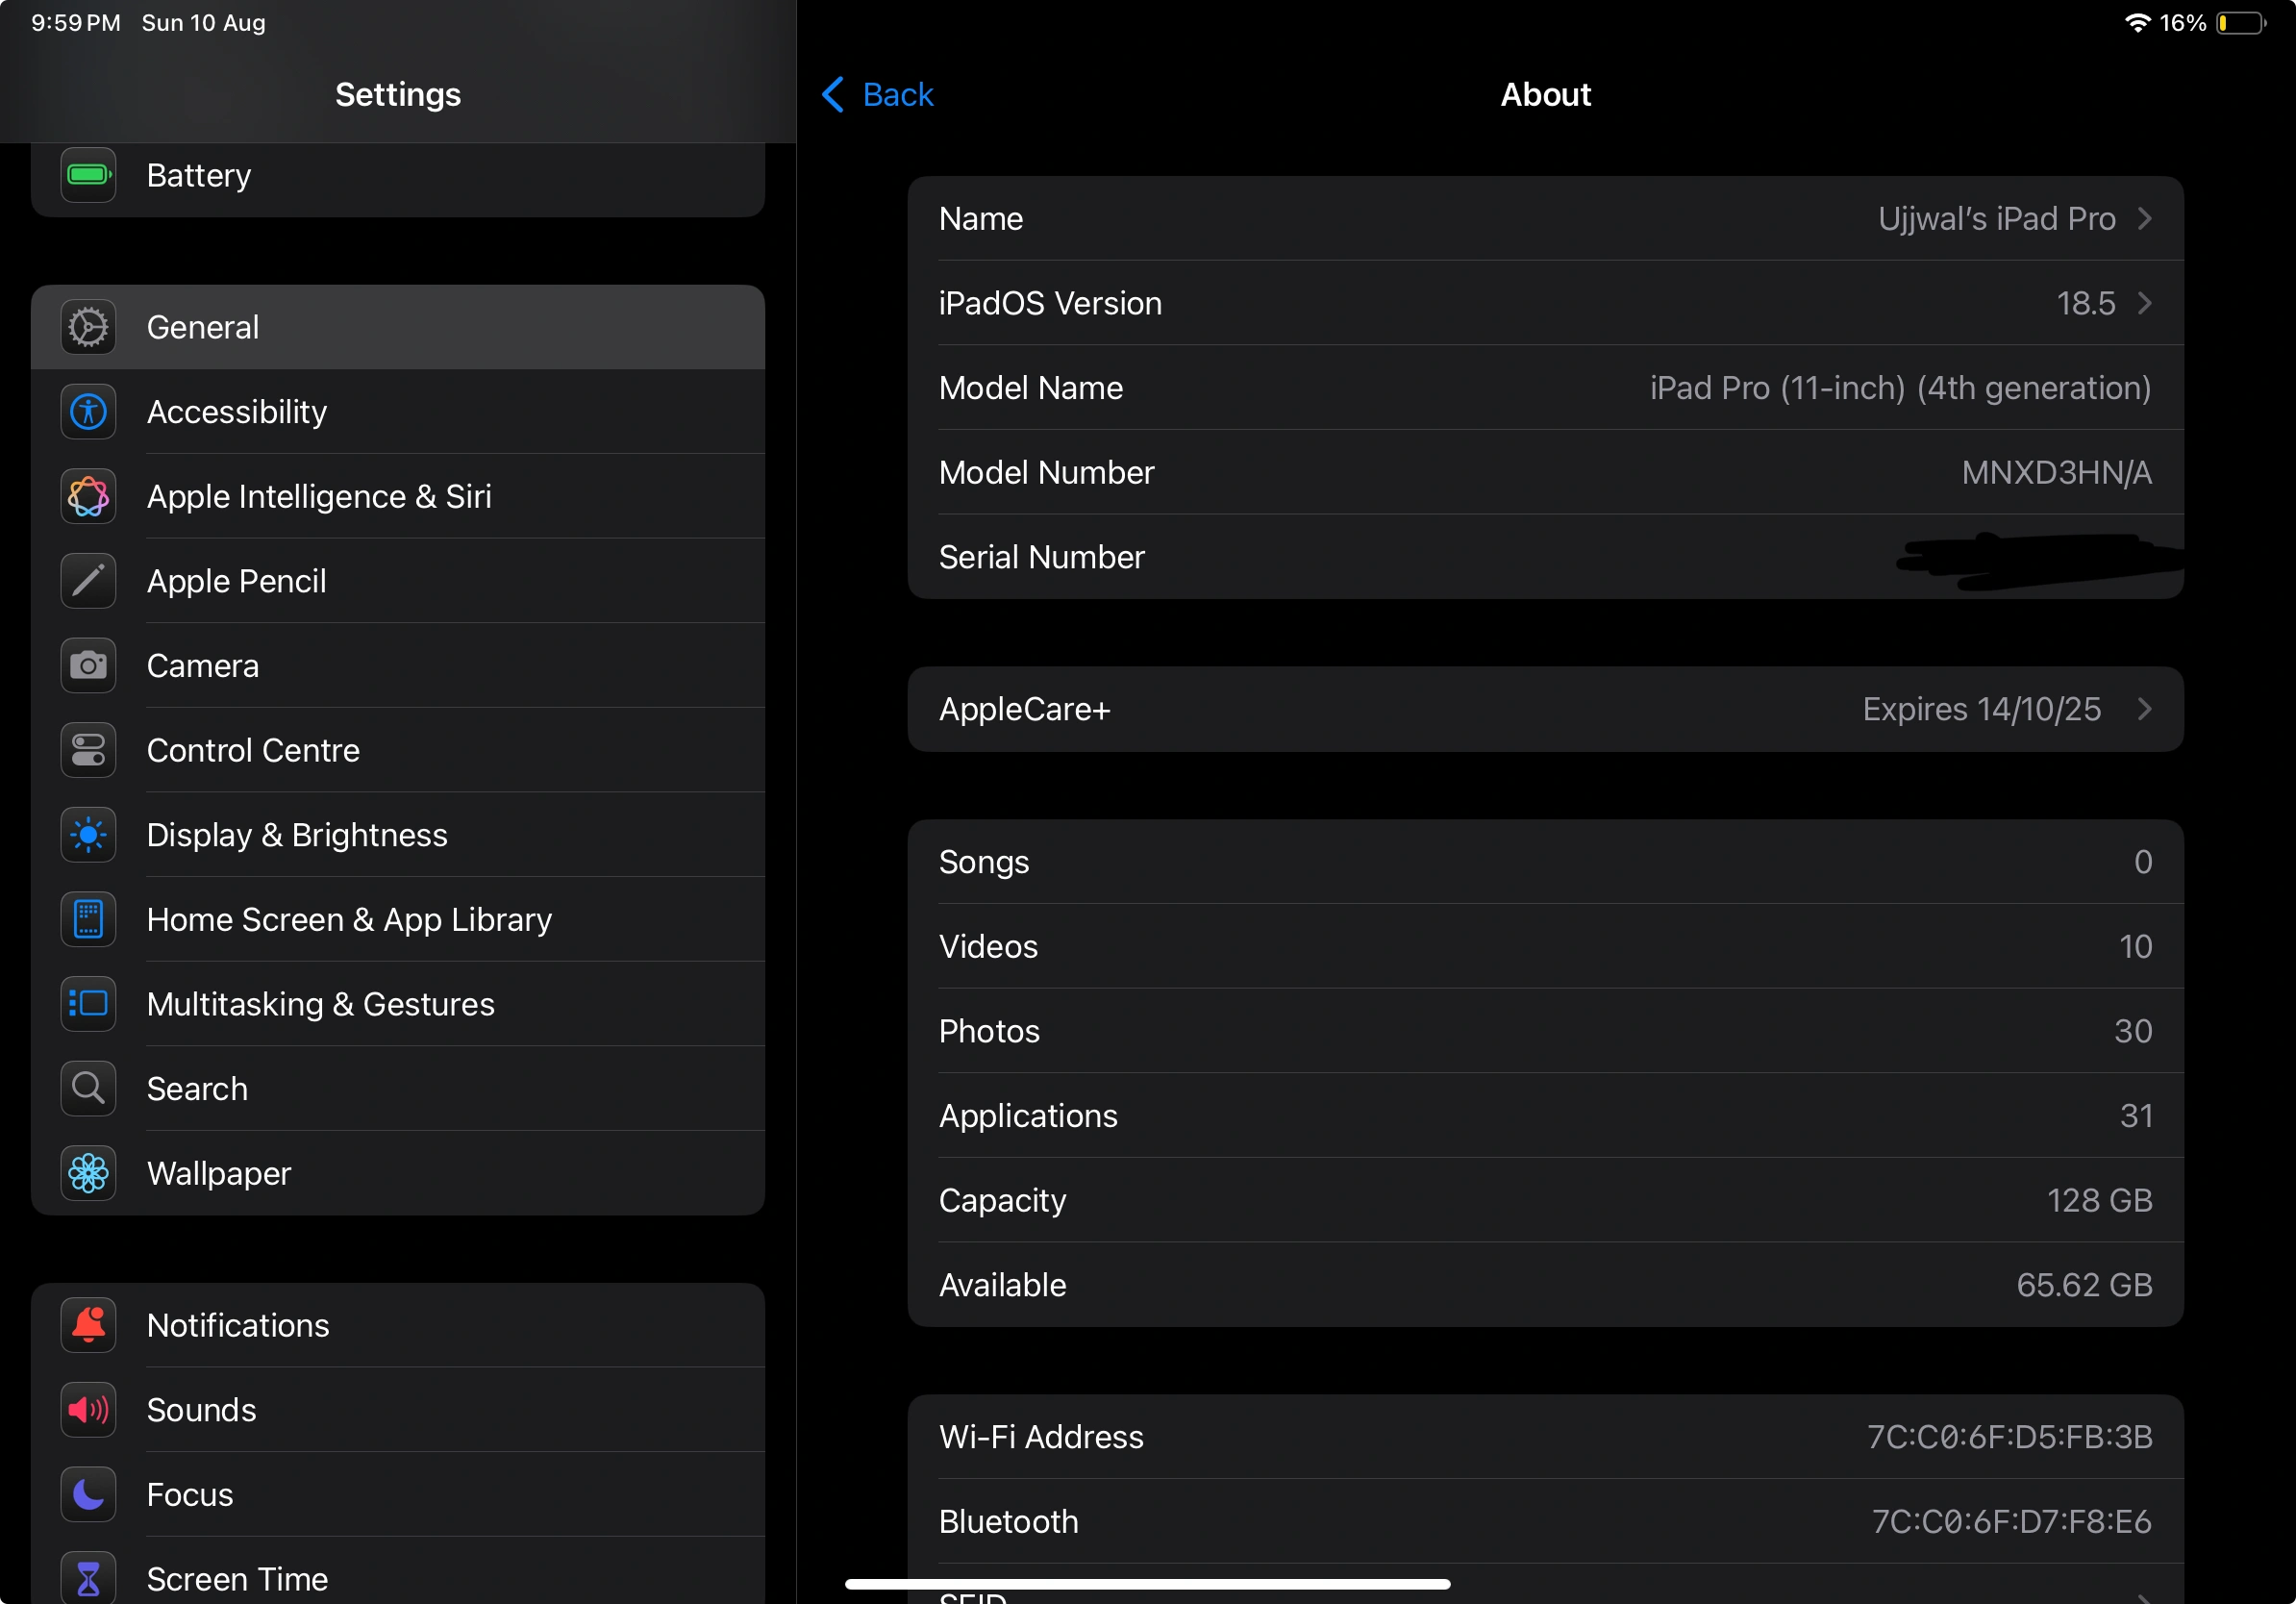
Task: Tap the home indicator bar
Action: tap(1147, 1584)
